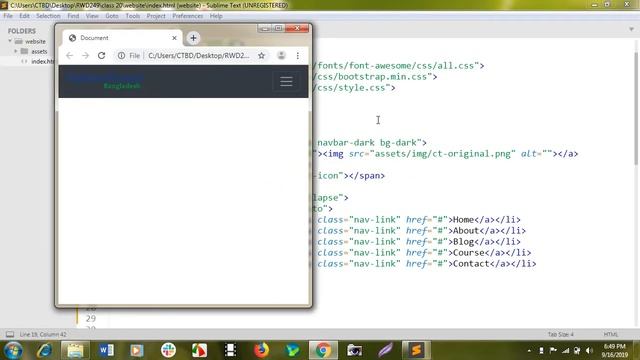Image resolution: width=640 pixels, height=360 pixels.
Task: Switch to Sublime Text in the taskbar
Action: point(416,350)
